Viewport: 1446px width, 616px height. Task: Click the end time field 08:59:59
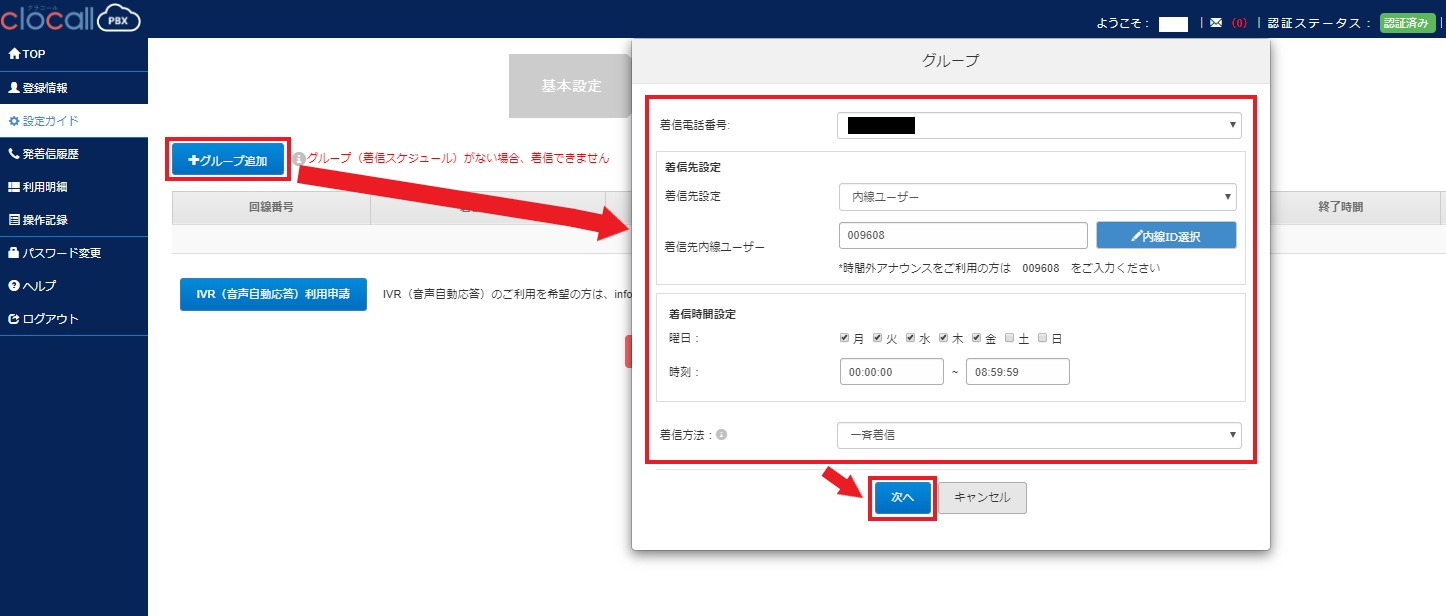(1017, 371)
